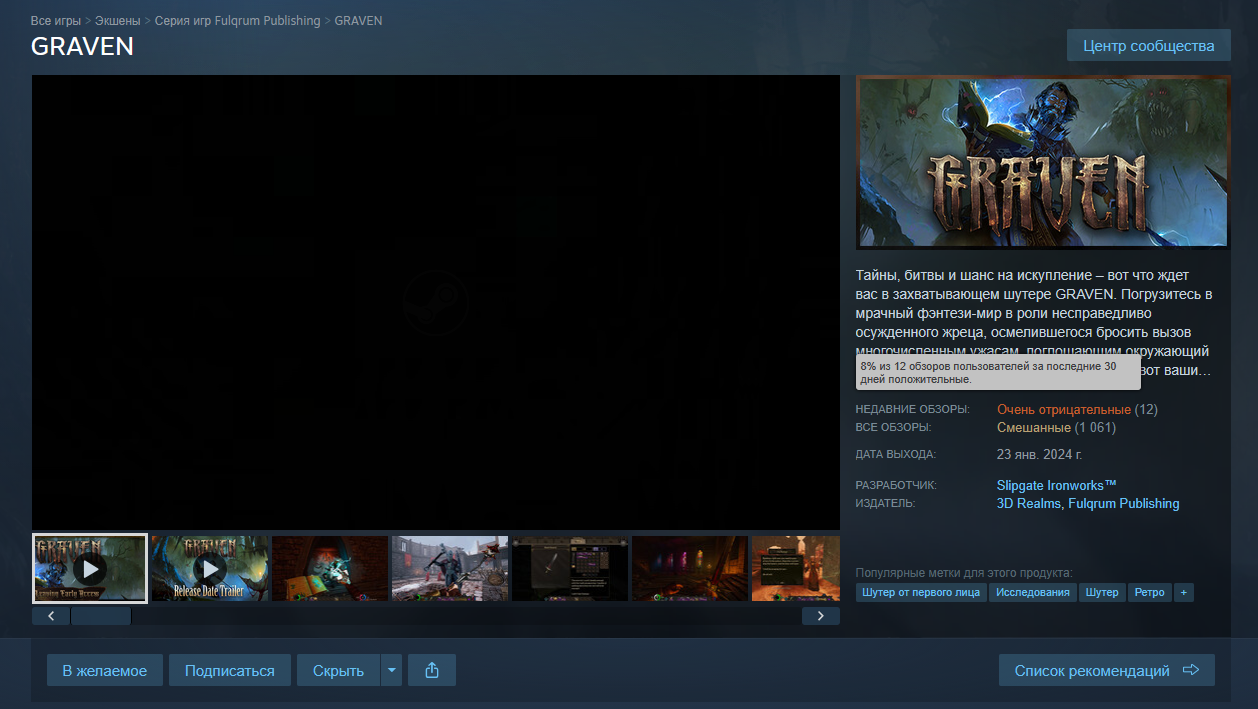
Task: Open developer Slipgate Ironworks link
Action: [1057, 486]
